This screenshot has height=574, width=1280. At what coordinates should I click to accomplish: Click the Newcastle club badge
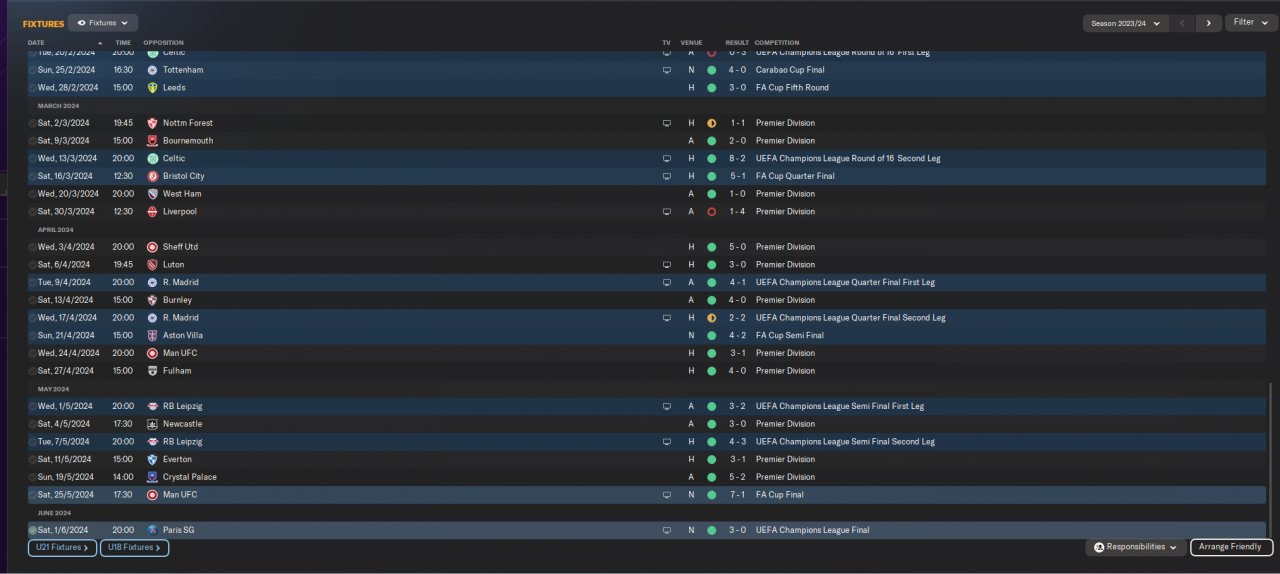[152, 424]
